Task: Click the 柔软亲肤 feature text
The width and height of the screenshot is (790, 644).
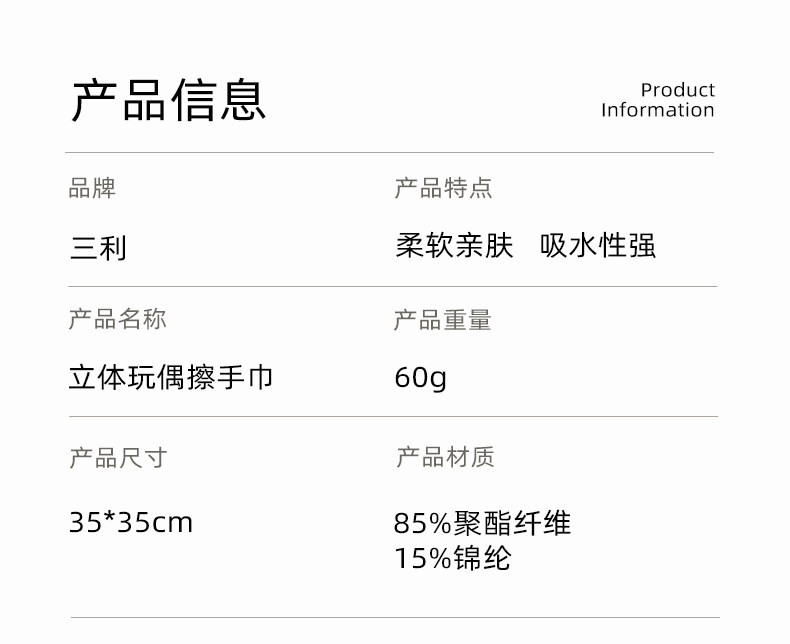Action: pyautogui.click(x=454, y=246)
